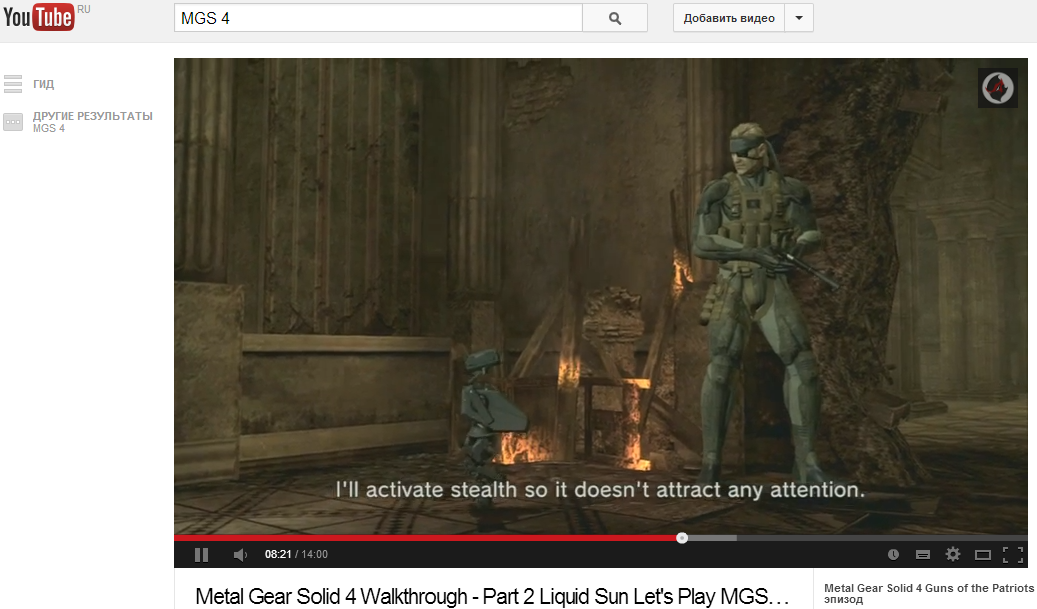The image size is (1037, 609).
Task: Click the video progress scrubber handle
Action: (x=682, y=538)
